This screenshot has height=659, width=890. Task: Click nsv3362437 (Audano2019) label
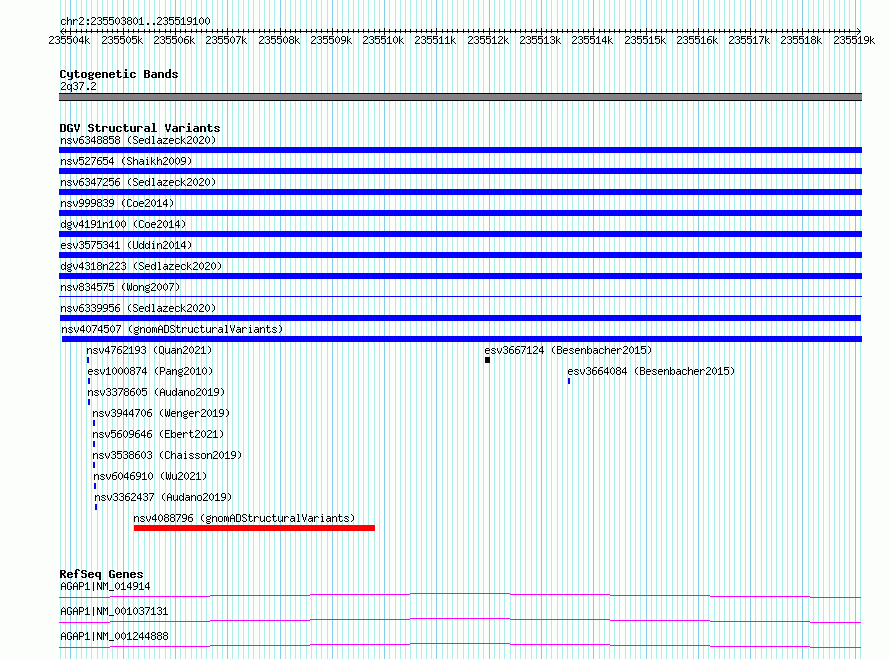[163, 497]
